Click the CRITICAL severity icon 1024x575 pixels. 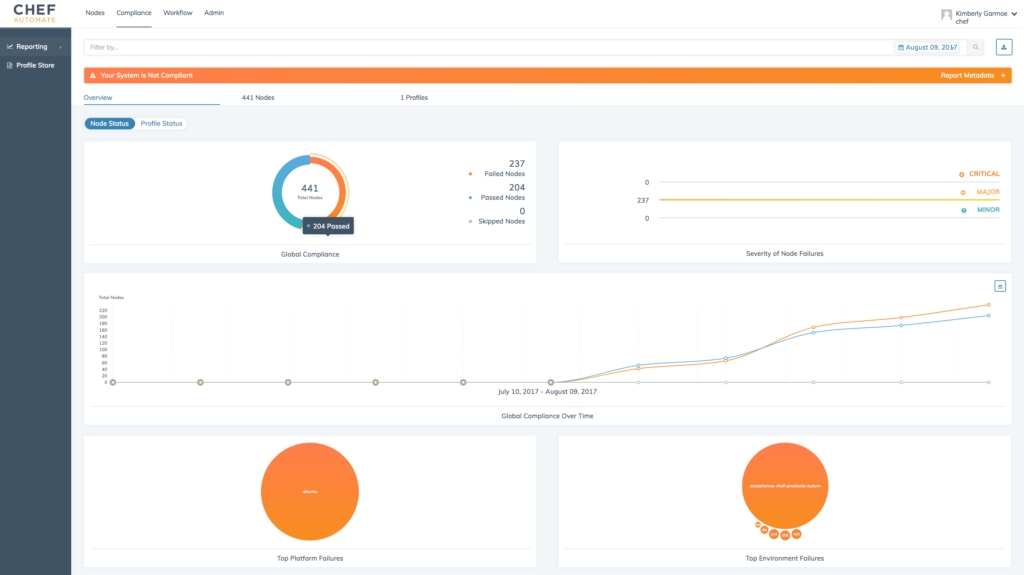click(x=962, y=174)
